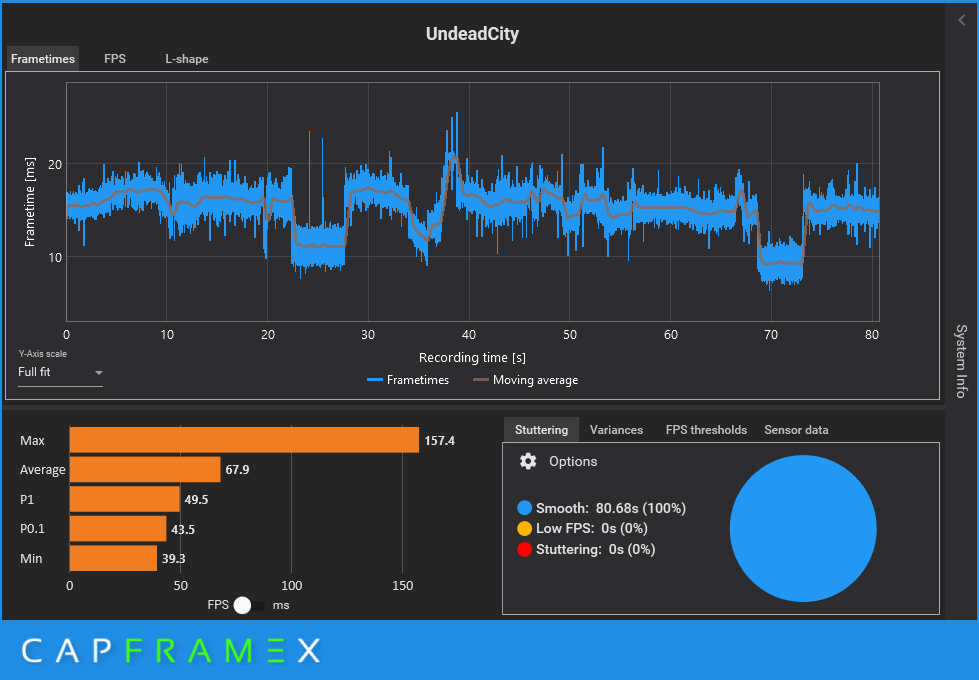Select the Variances tab
This screenshot has height=680, width=979.
[x=616, y=430]
